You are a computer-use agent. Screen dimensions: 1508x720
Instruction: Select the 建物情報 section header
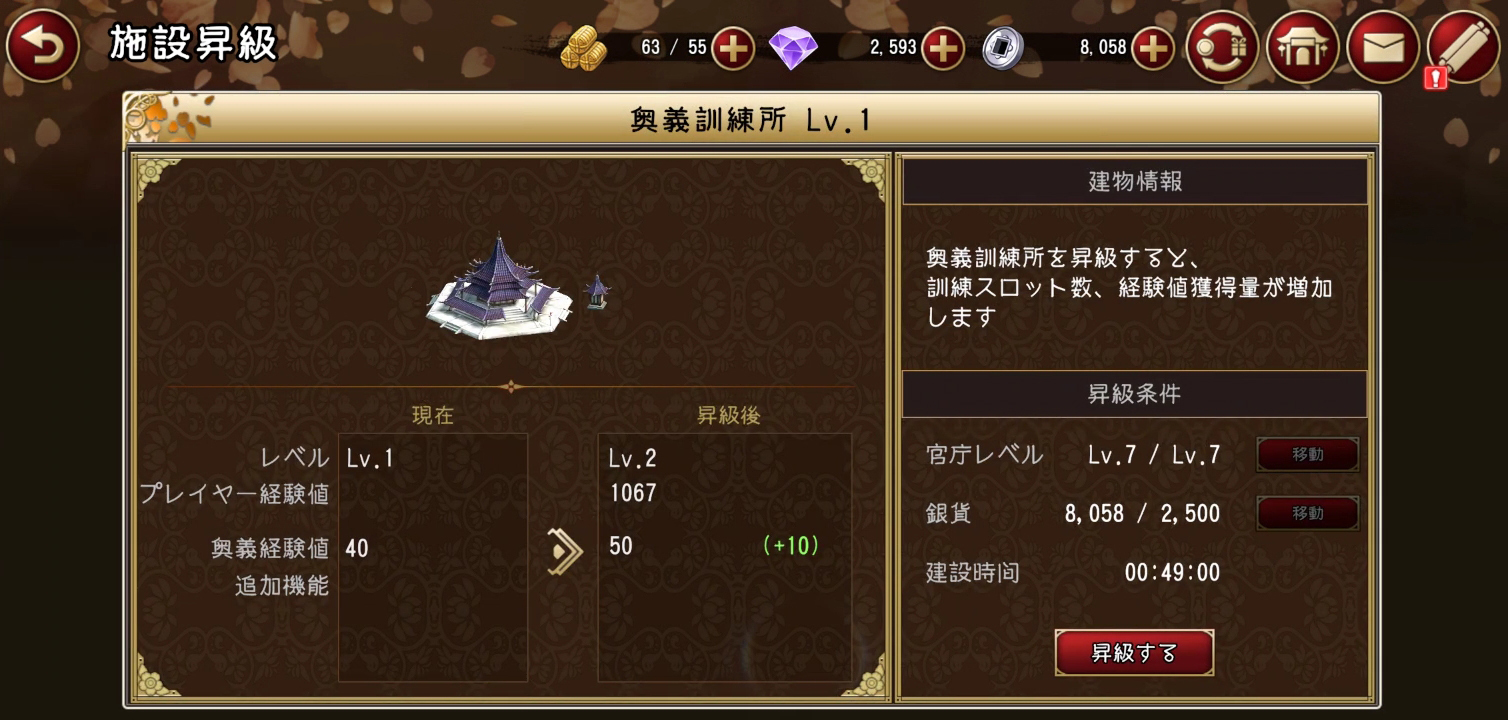tap(1135, 181)
